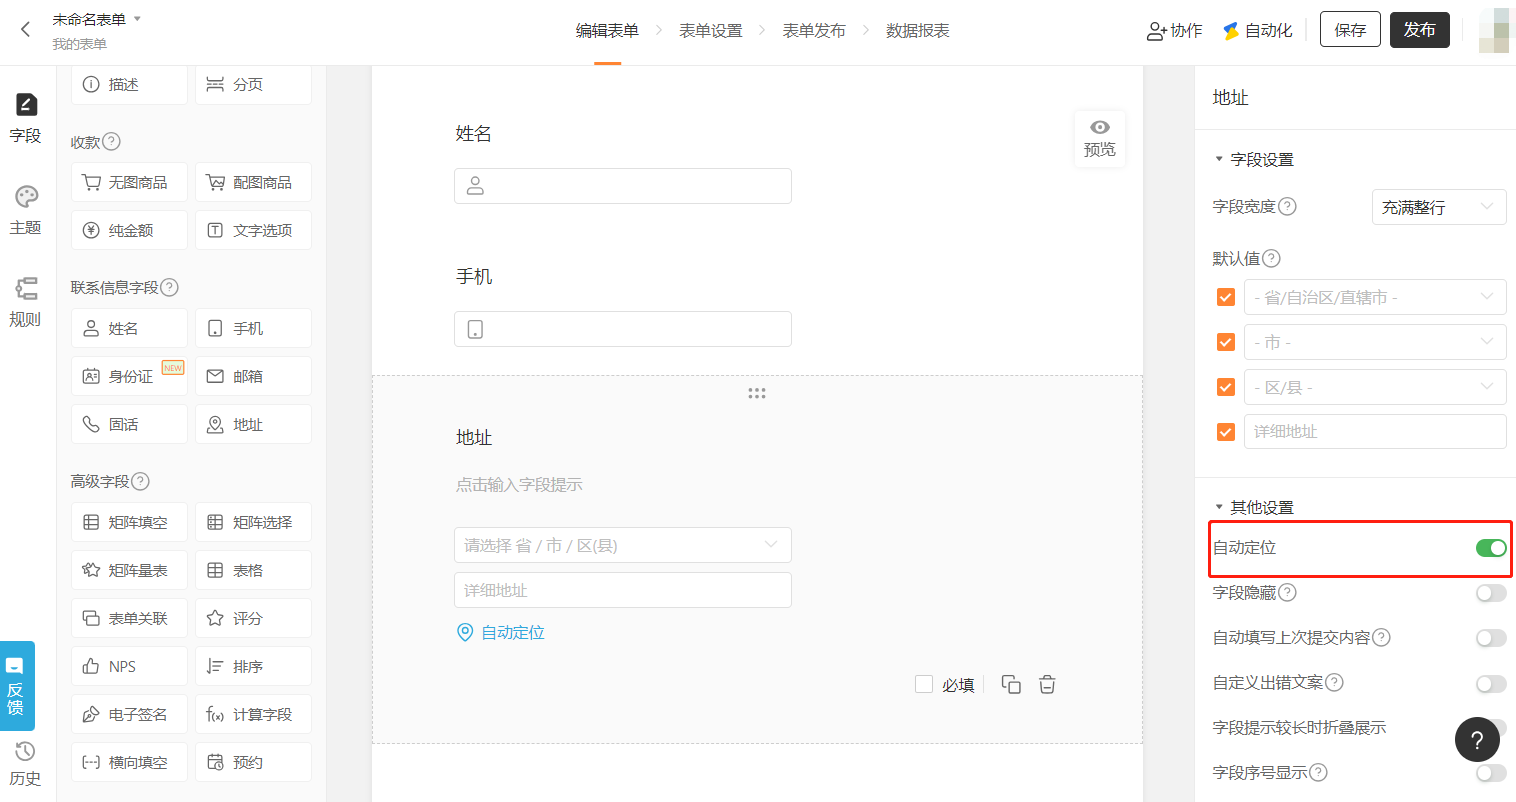Uncheck the 省/自治区/直辖市 default checkbox
Screen dimensions: 1516x802
click(x=1226, y=297)
